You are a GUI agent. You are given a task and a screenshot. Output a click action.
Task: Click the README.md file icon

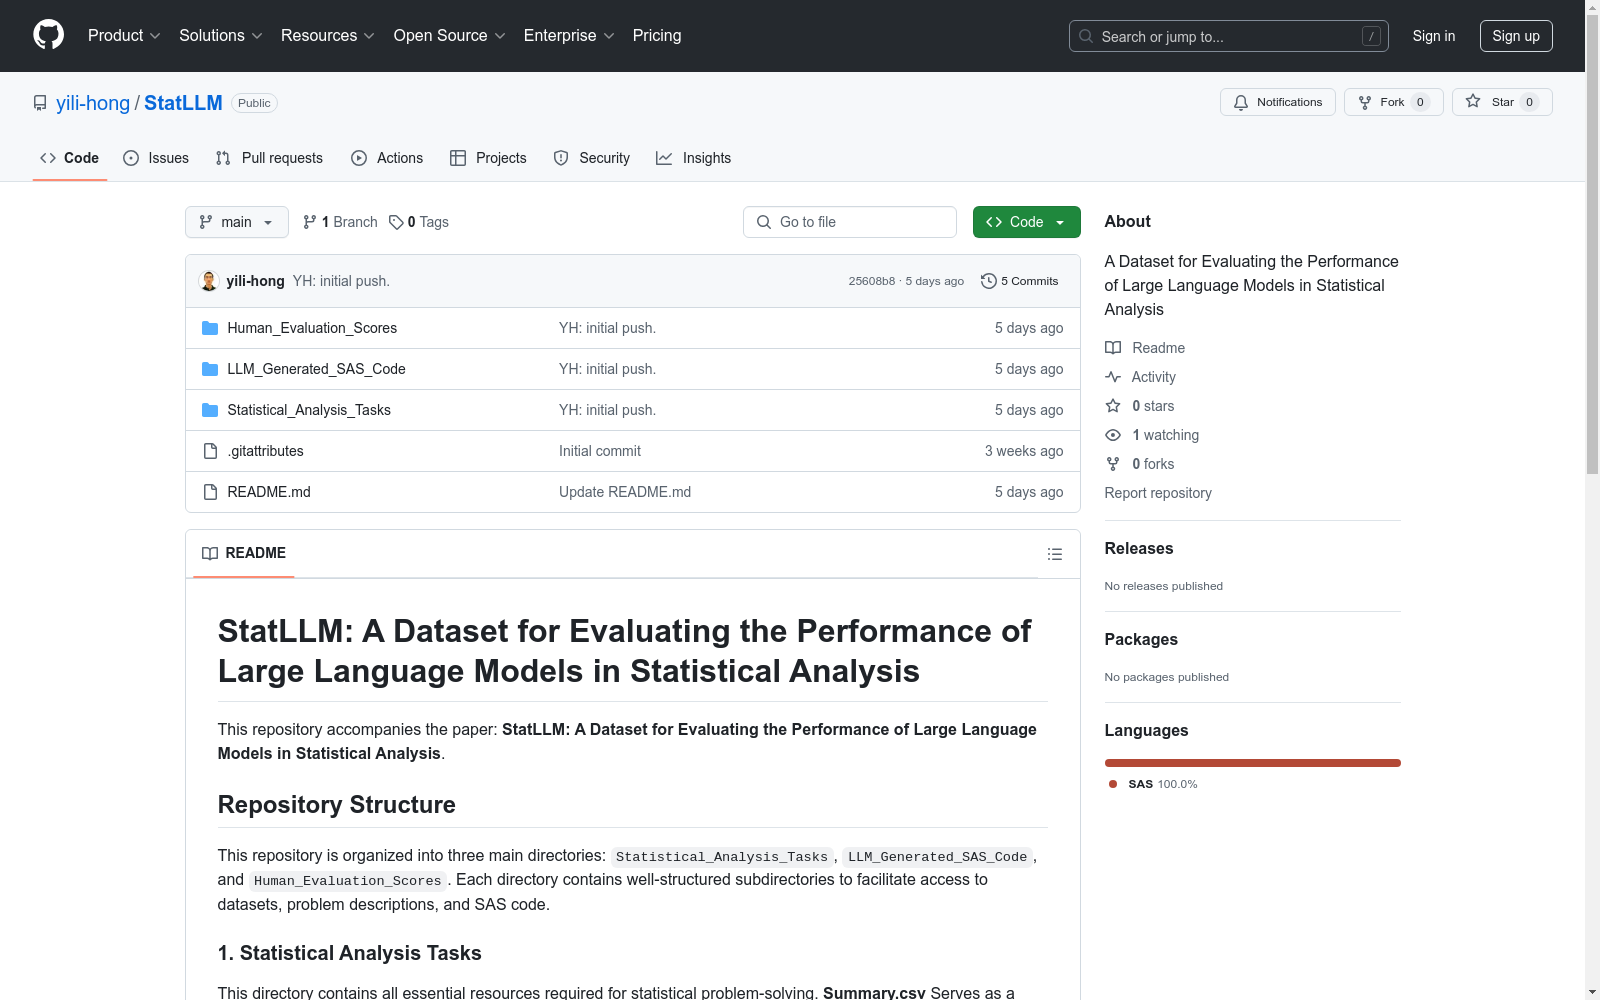[210, 492]
